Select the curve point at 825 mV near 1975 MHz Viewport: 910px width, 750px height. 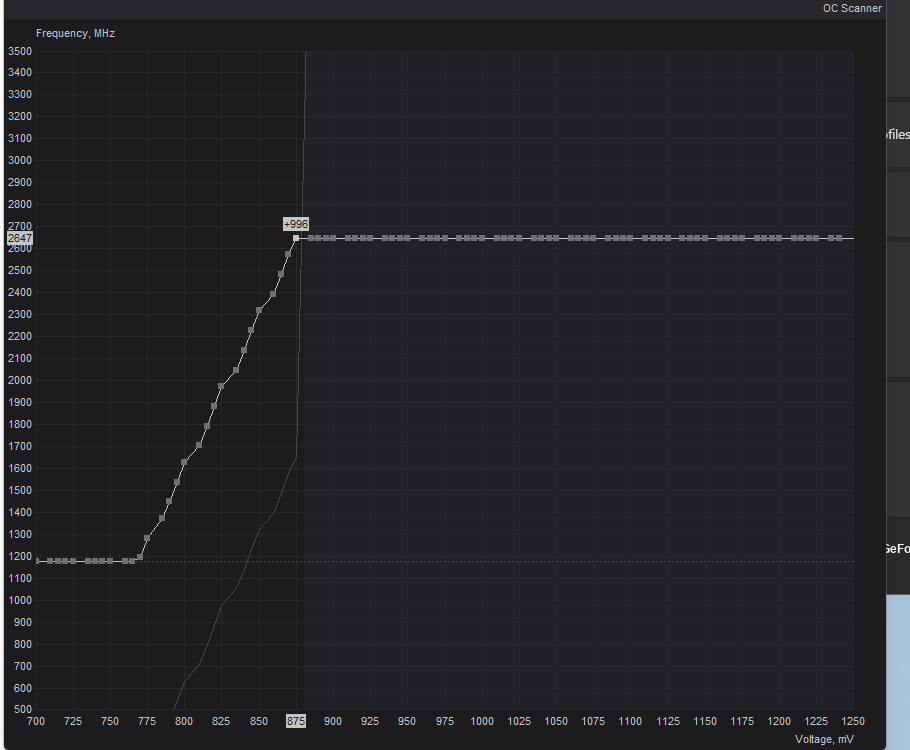pos(221,386)
